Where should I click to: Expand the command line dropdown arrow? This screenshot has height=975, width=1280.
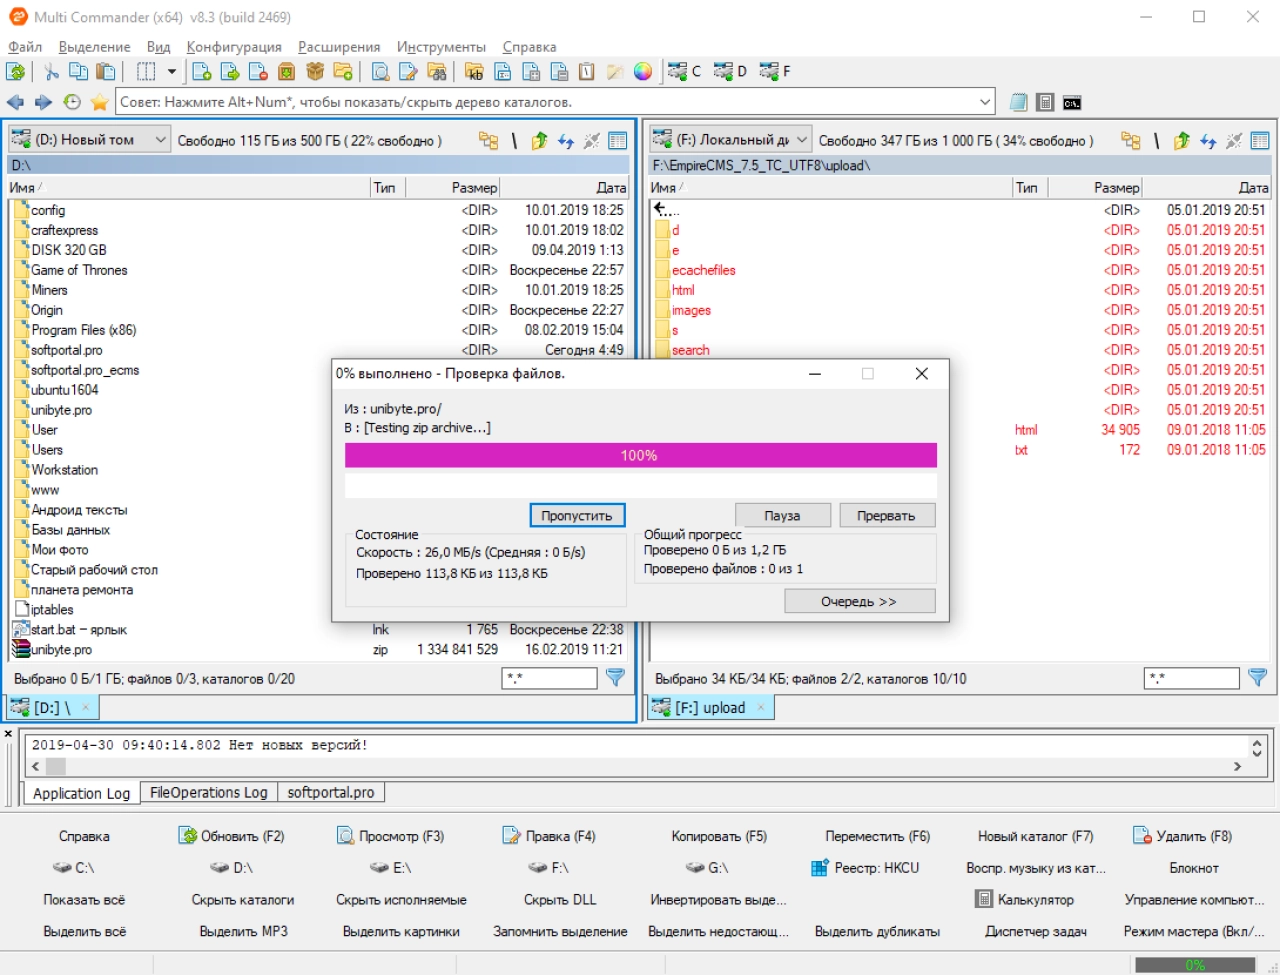point(985,102)
